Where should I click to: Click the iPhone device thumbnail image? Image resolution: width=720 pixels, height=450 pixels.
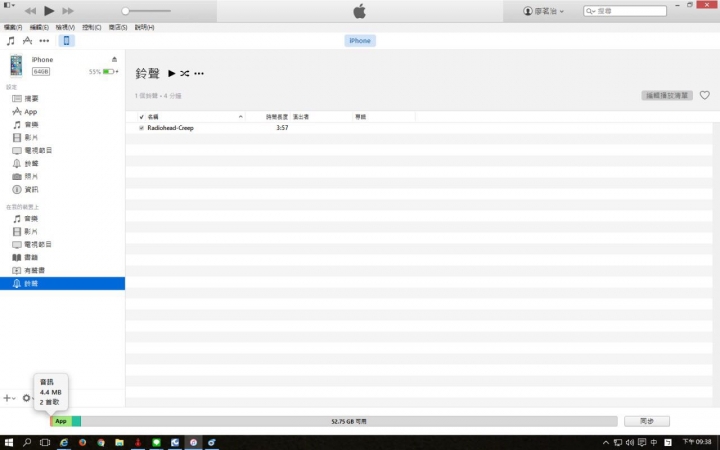(16, 65)
